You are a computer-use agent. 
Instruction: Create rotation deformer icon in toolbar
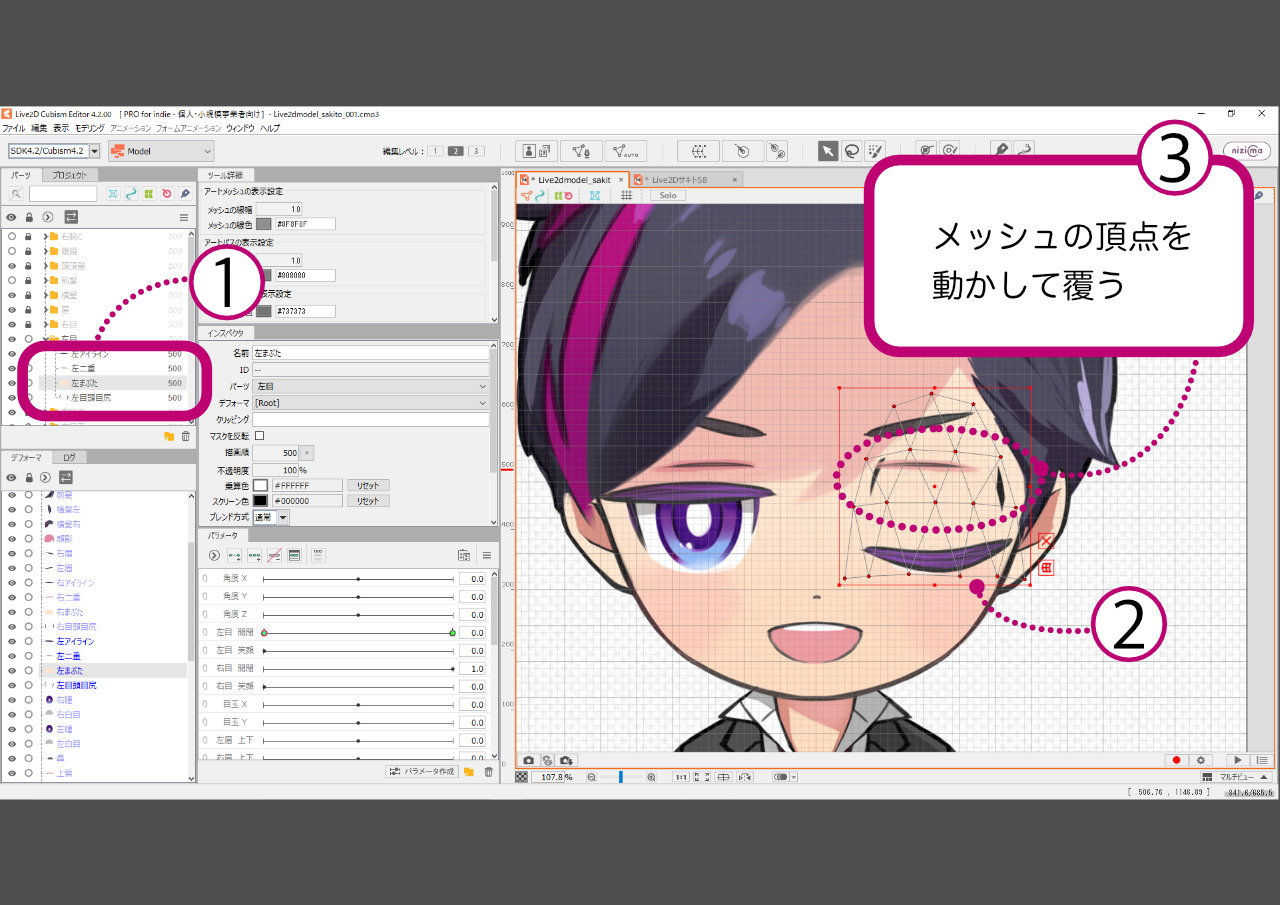[x=742, y=150]
